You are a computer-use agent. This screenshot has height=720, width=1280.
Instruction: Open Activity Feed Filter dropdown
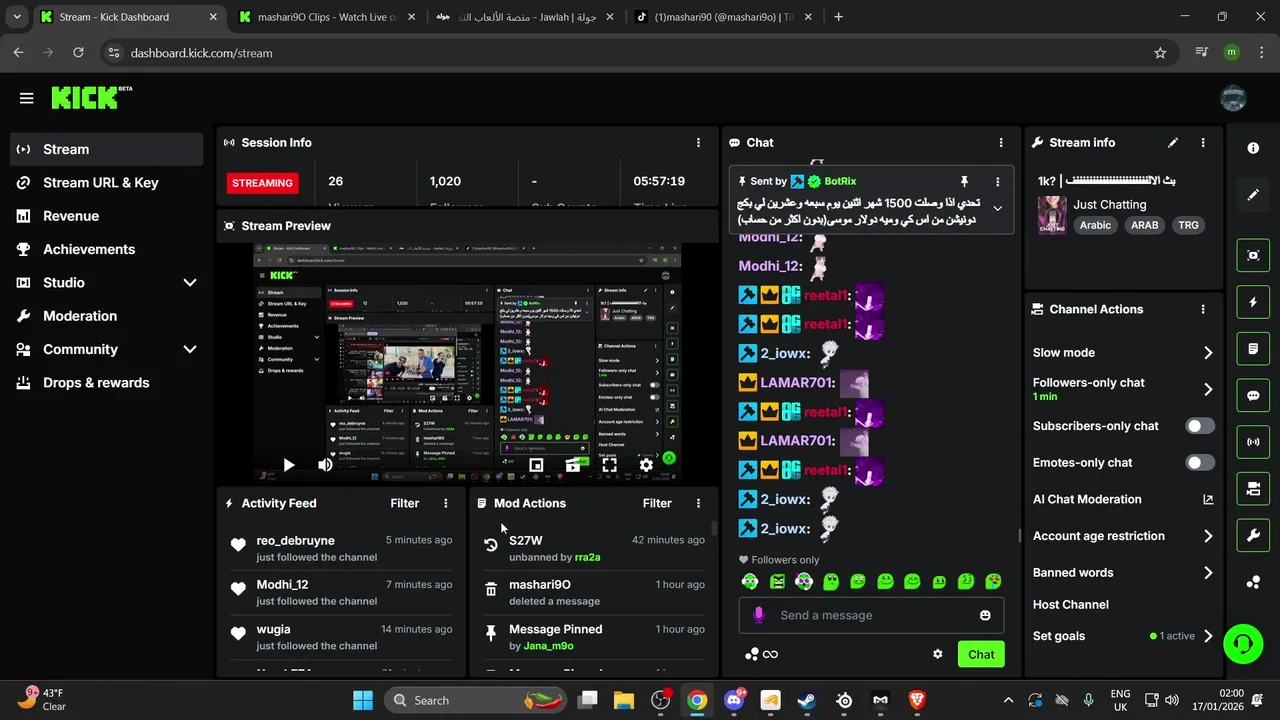point(404,503)
